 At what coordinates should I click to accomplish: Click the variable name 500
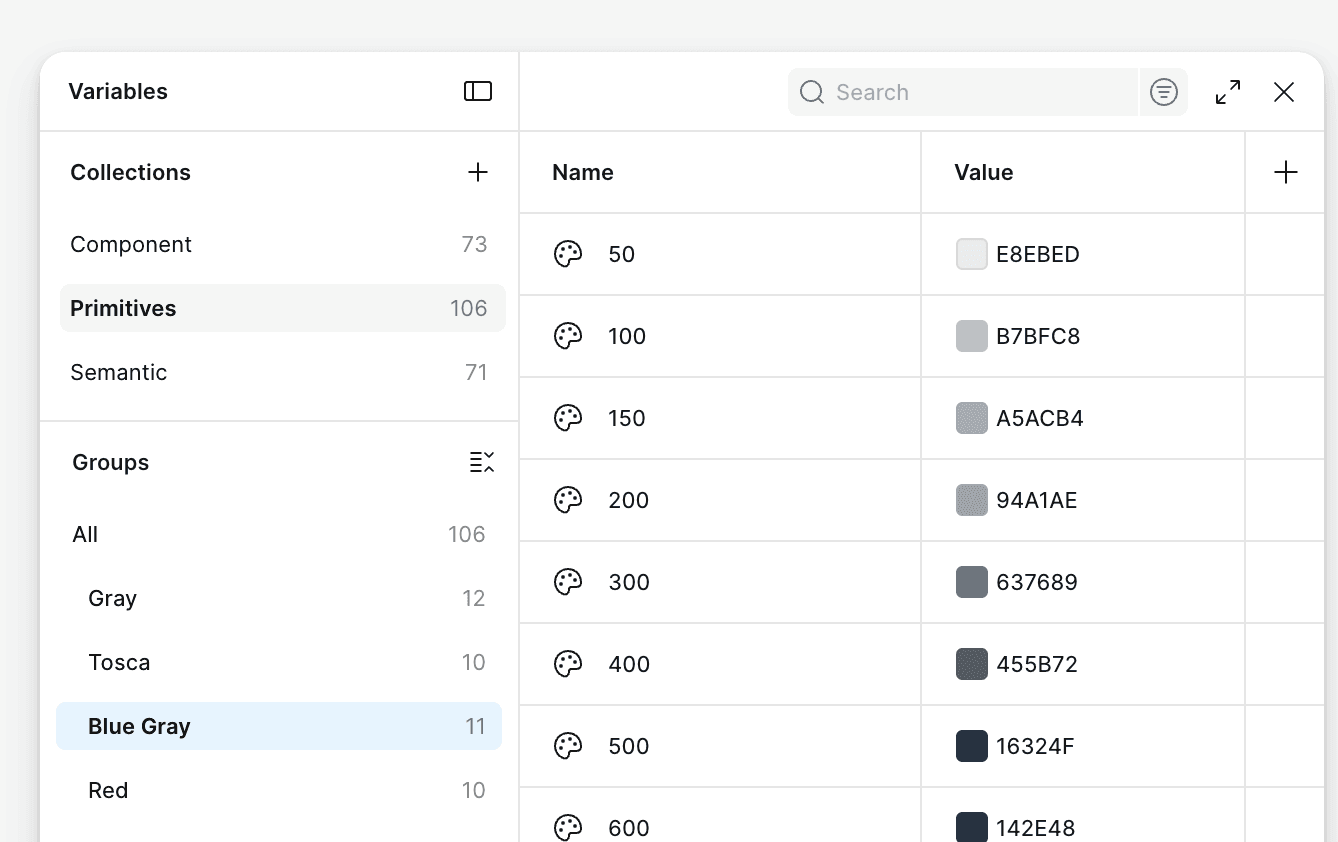tap(629, 746)
